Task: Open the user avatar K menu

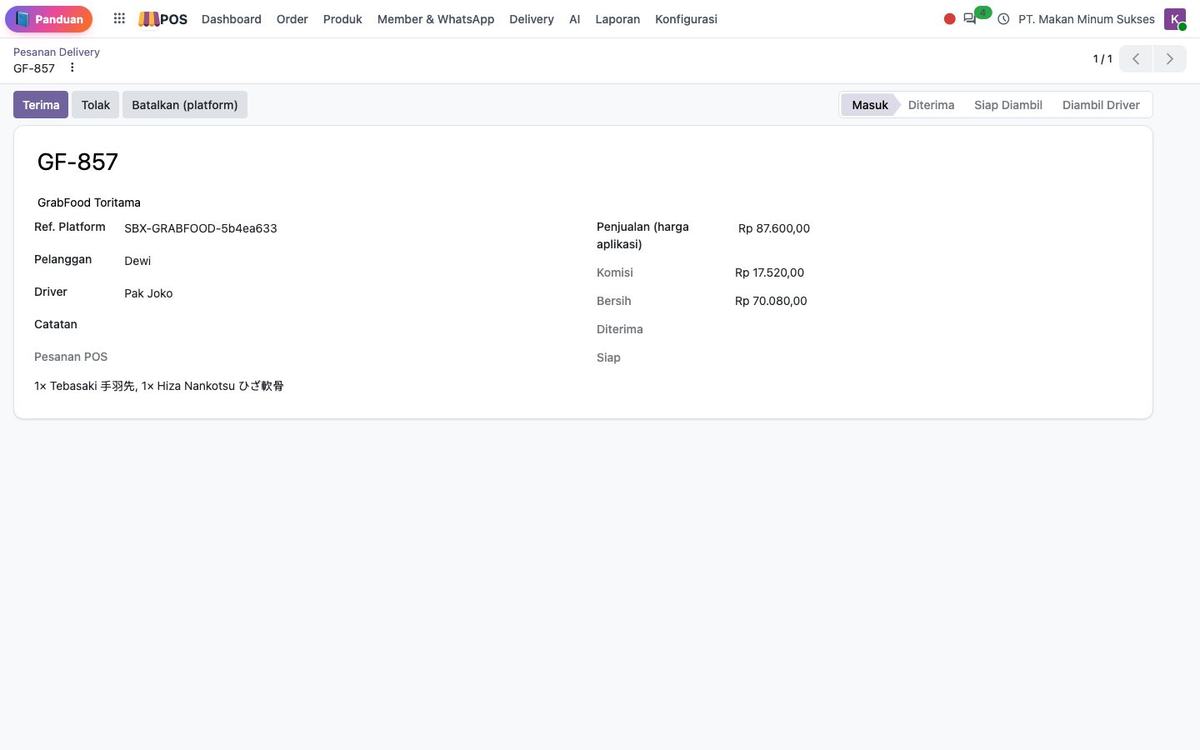Action: click(1174, 19)
